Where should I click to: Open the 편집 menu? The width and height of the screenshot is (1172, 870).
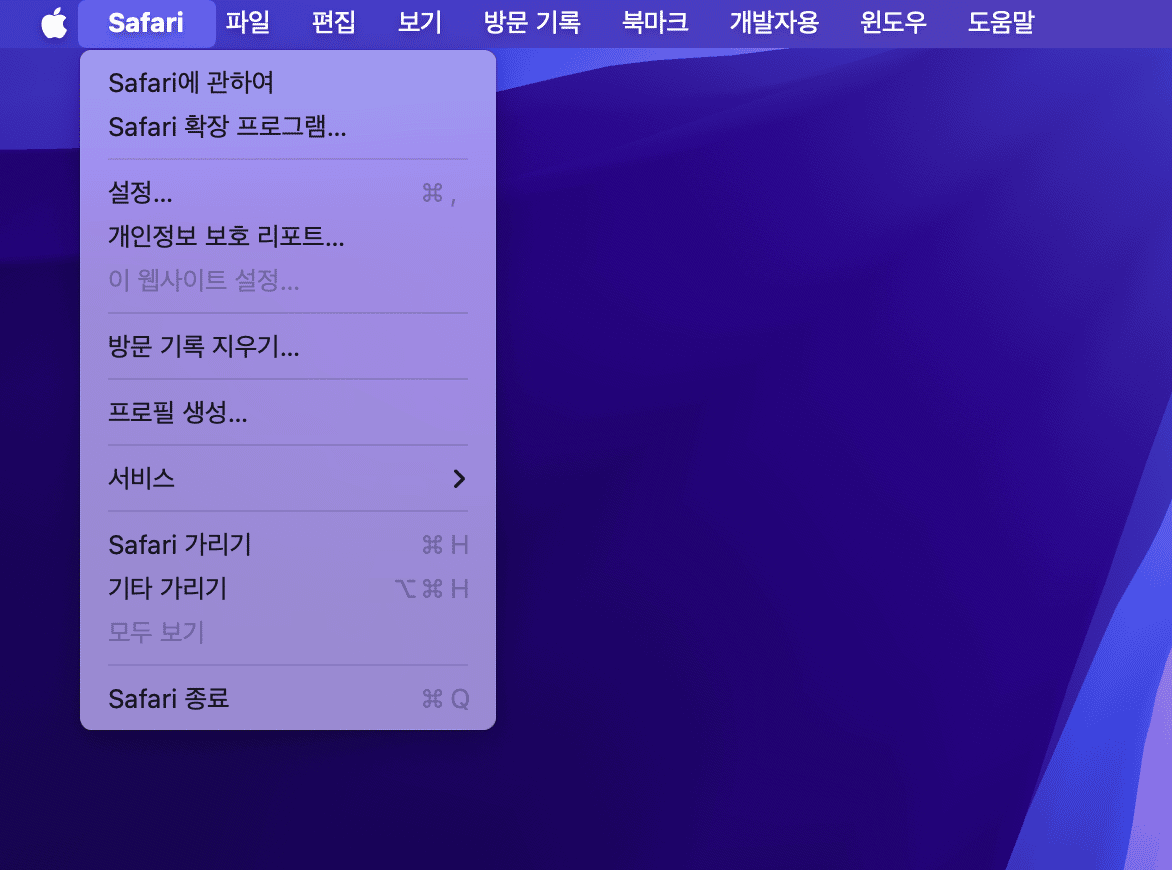tap(333, 23)
